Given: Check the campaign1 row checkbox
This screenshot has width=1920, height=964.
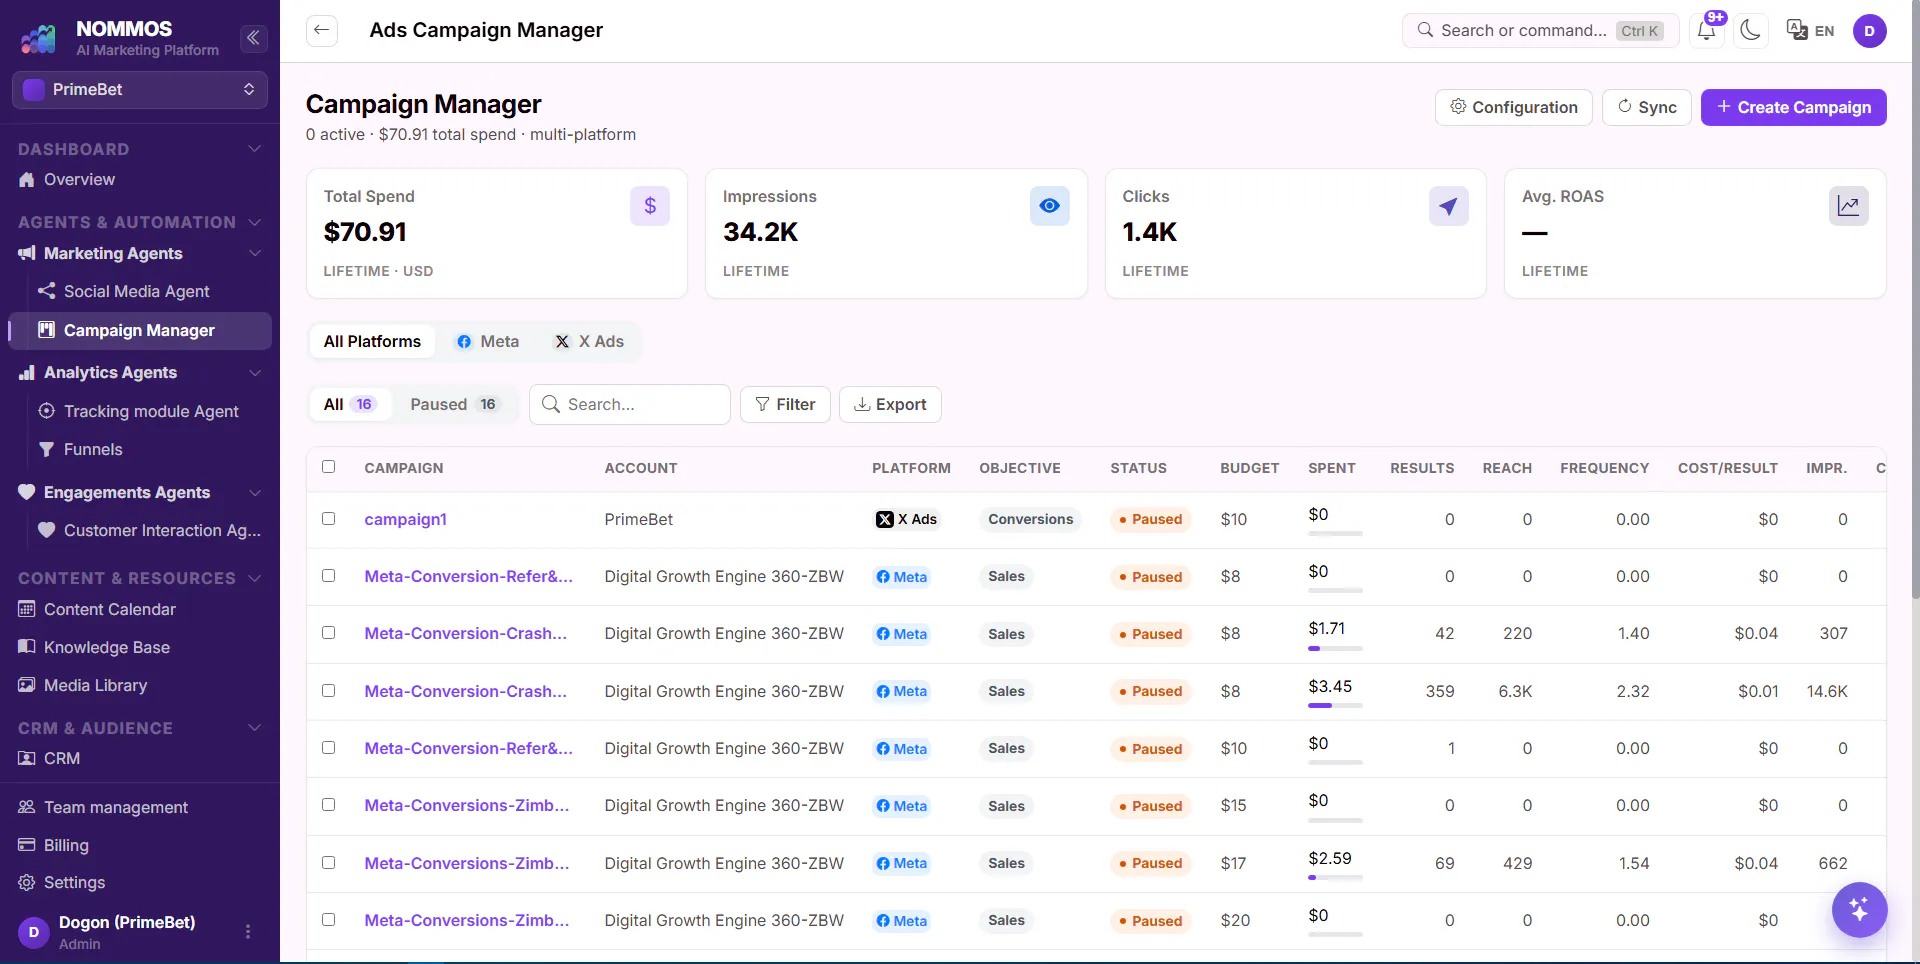Looking at the screenshot, I should click(x=328, y=519).
